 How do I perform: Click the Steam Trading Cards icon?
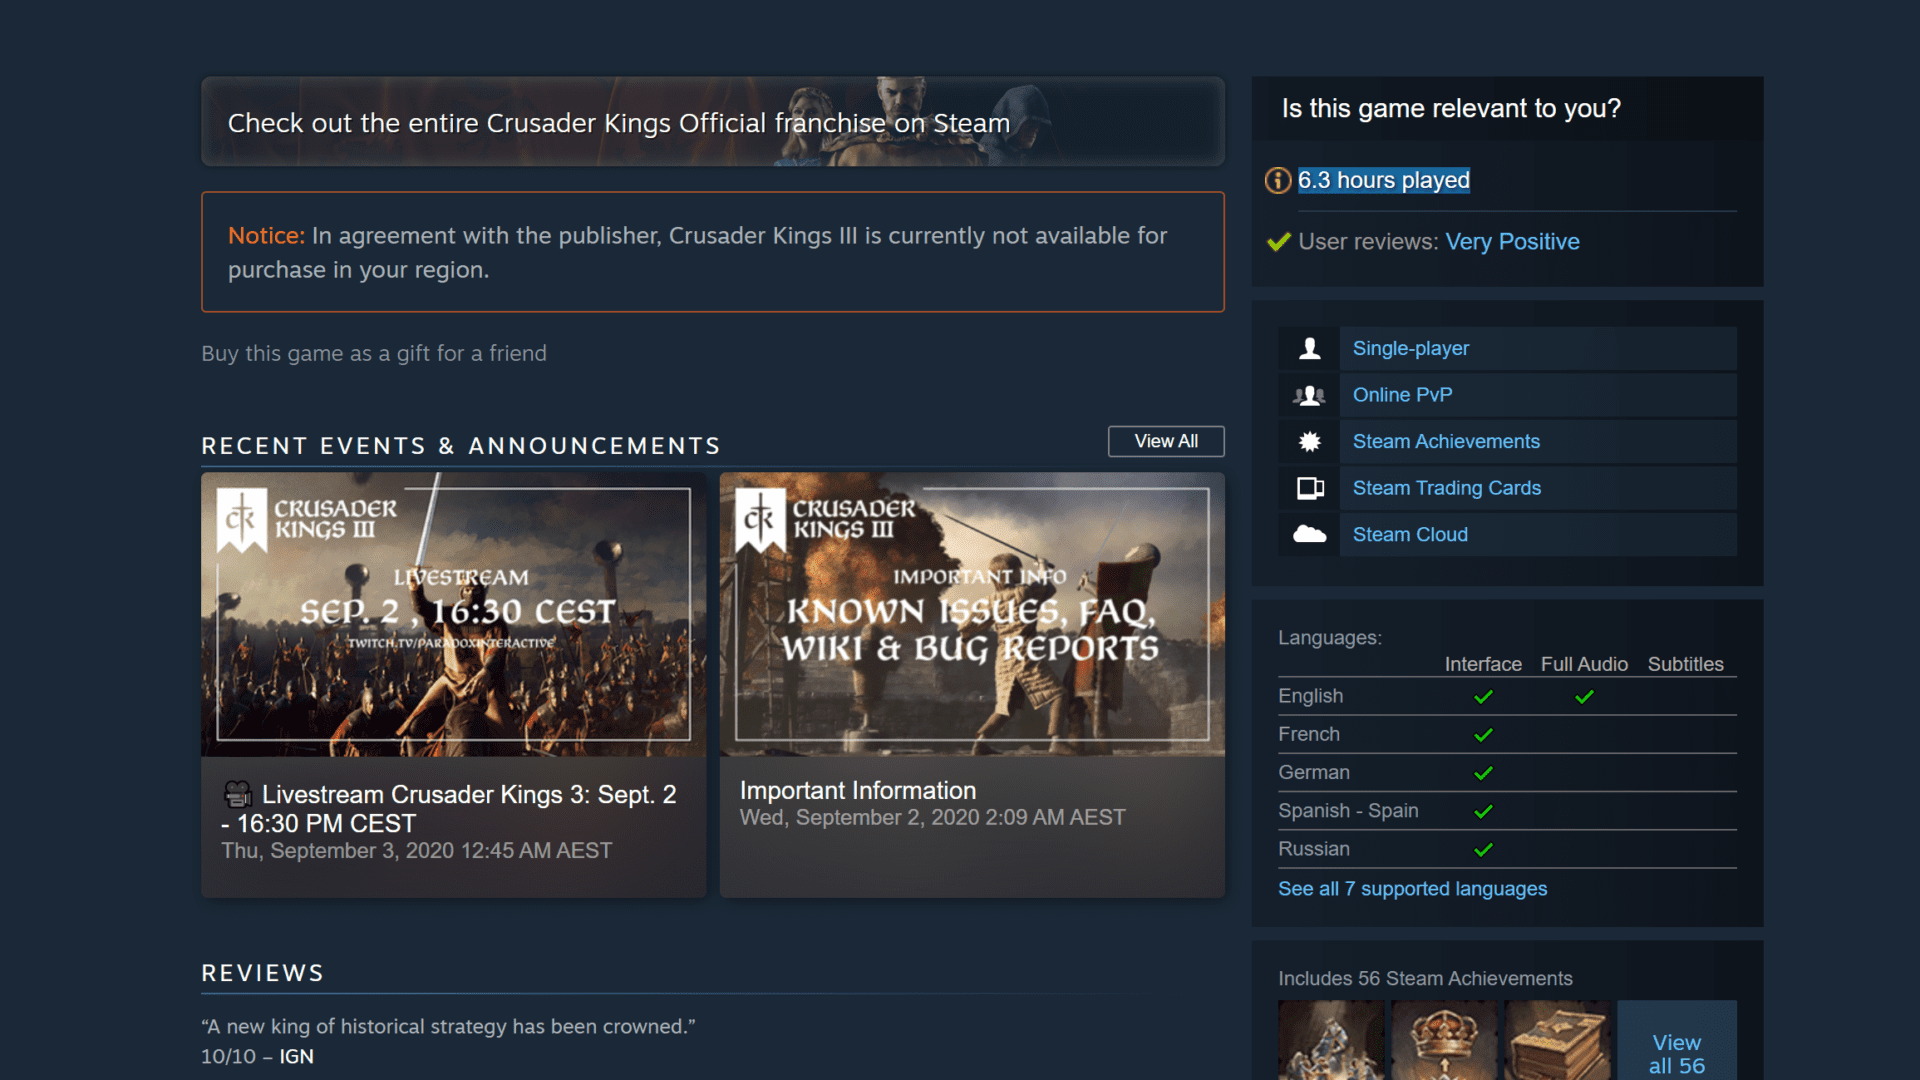(x=1309, y=488)
